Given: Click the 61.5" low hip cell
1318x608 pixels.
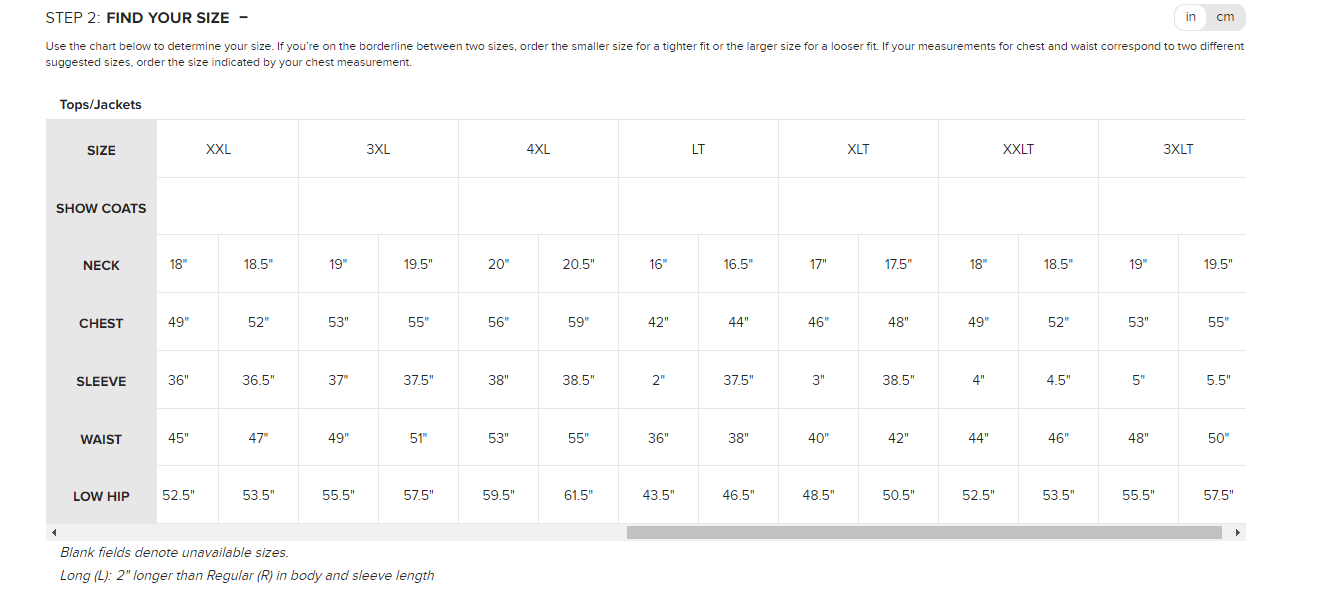Looking at the screenshot, I should tap(578, 495).
